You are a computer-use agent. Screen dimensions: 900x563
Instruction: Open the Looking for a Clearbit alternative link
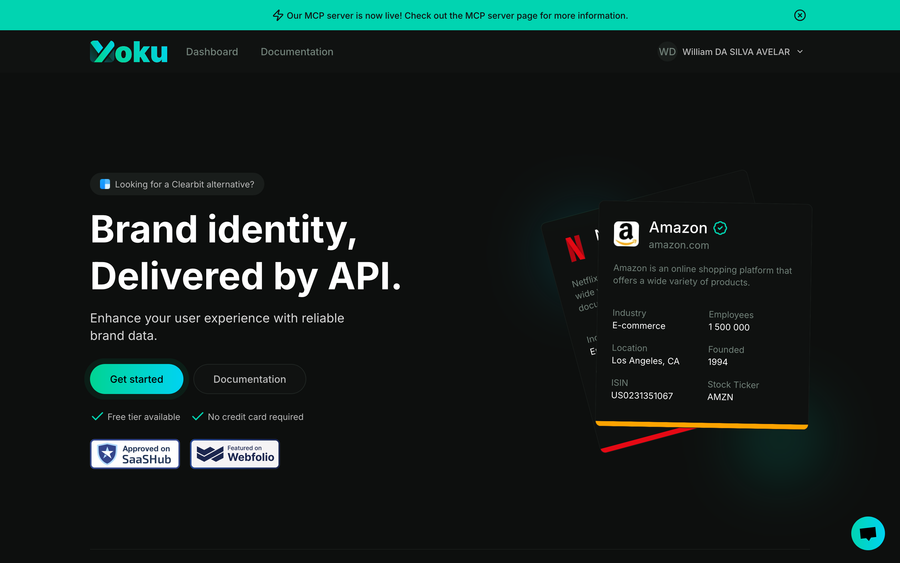coord(177,184)
